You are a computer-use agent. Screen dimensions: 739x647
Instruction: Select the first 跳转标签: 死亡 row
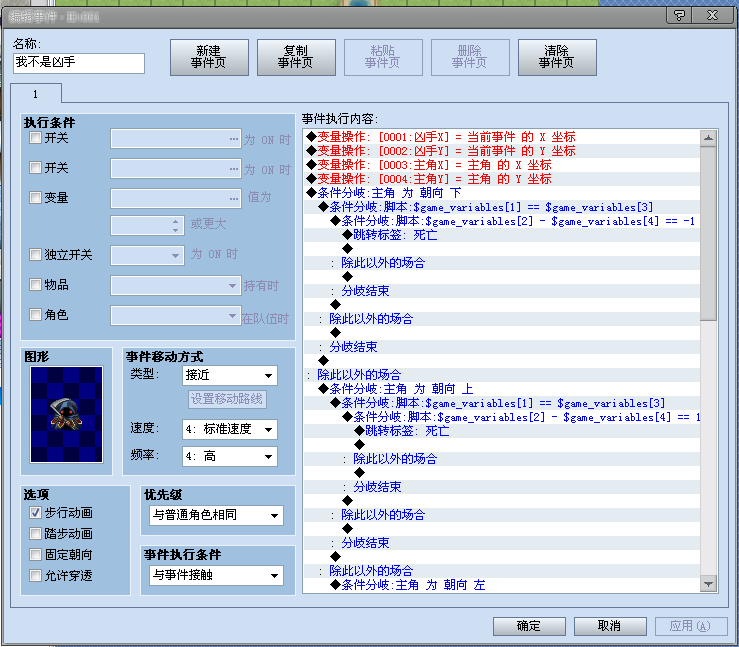tap(501, 235)
